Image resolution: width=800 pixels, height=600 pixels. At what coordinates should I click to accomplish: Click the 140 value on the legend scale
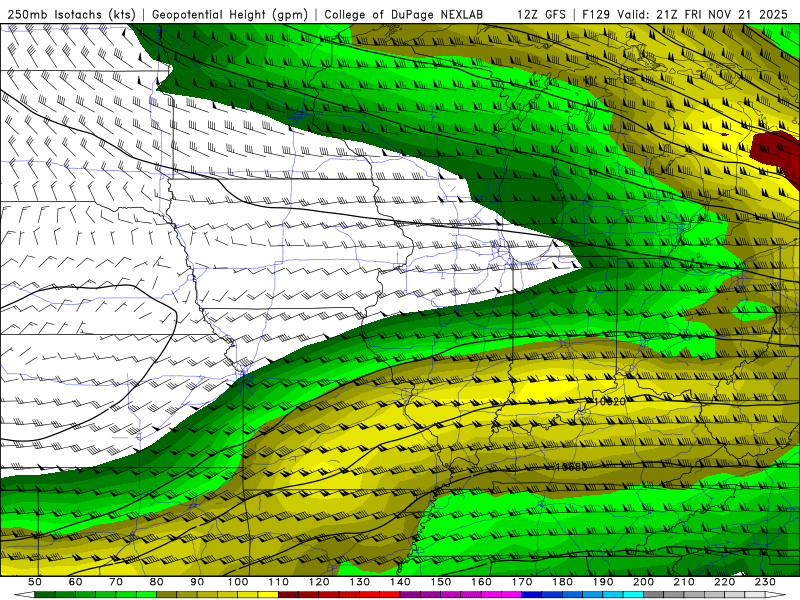point(400,582)
